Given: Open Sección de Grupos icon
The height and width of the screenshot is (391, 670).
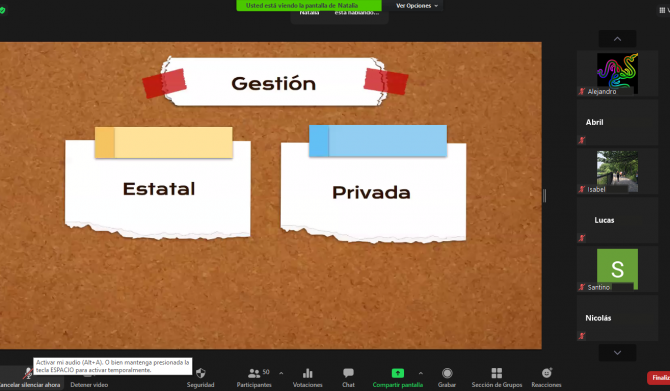Looking at the screenshot, I should click(x=497, y=373).
